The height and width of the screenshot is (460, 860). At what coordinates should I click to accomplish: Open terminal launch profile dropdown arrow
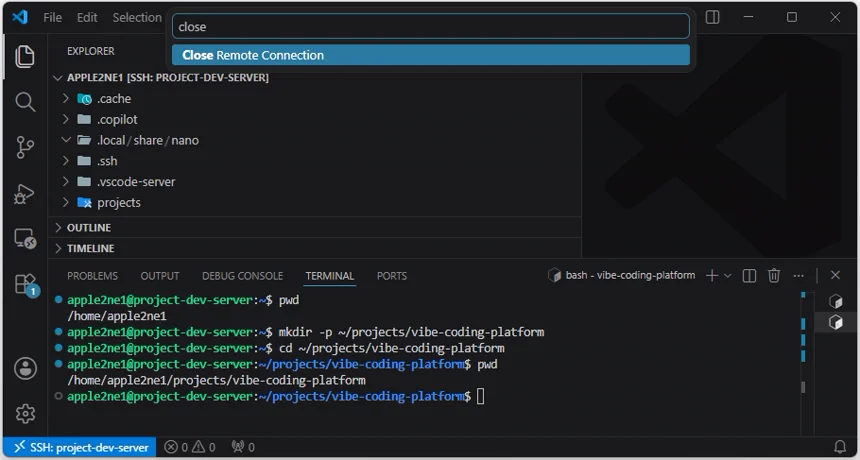click(728, 275)
